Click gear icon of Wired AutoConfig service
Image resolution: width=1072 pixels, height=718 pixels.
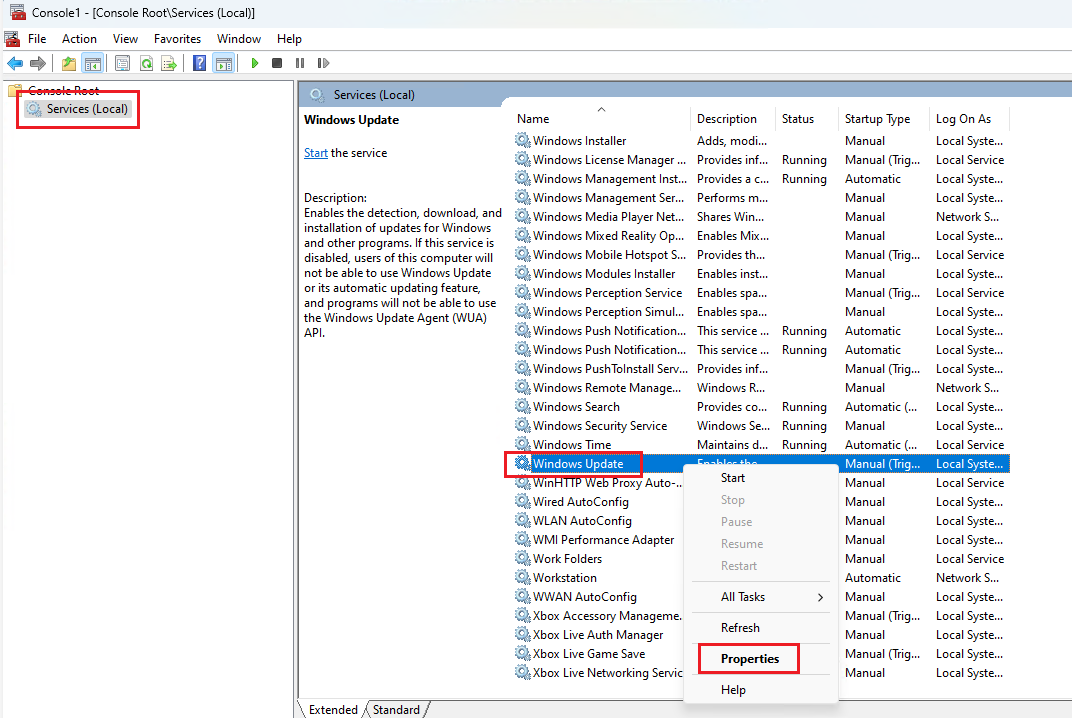[x=523, y=501]
